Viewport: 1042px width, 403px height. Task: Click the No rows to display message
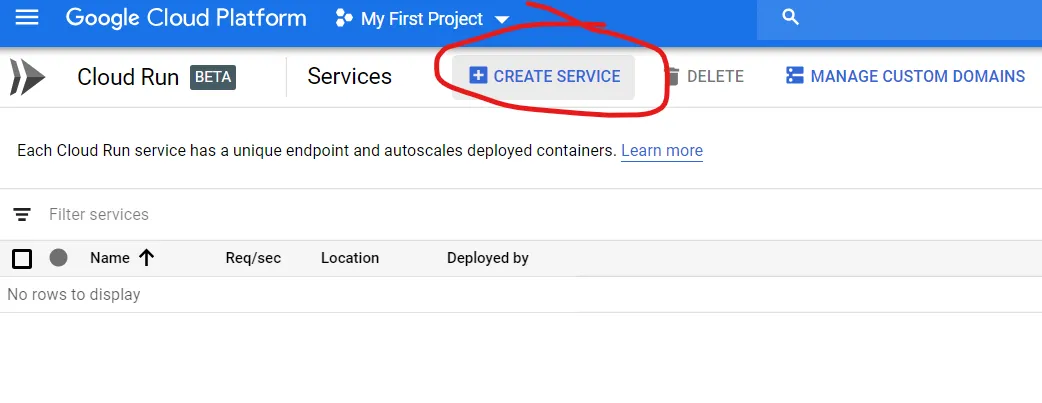point(74,295)
